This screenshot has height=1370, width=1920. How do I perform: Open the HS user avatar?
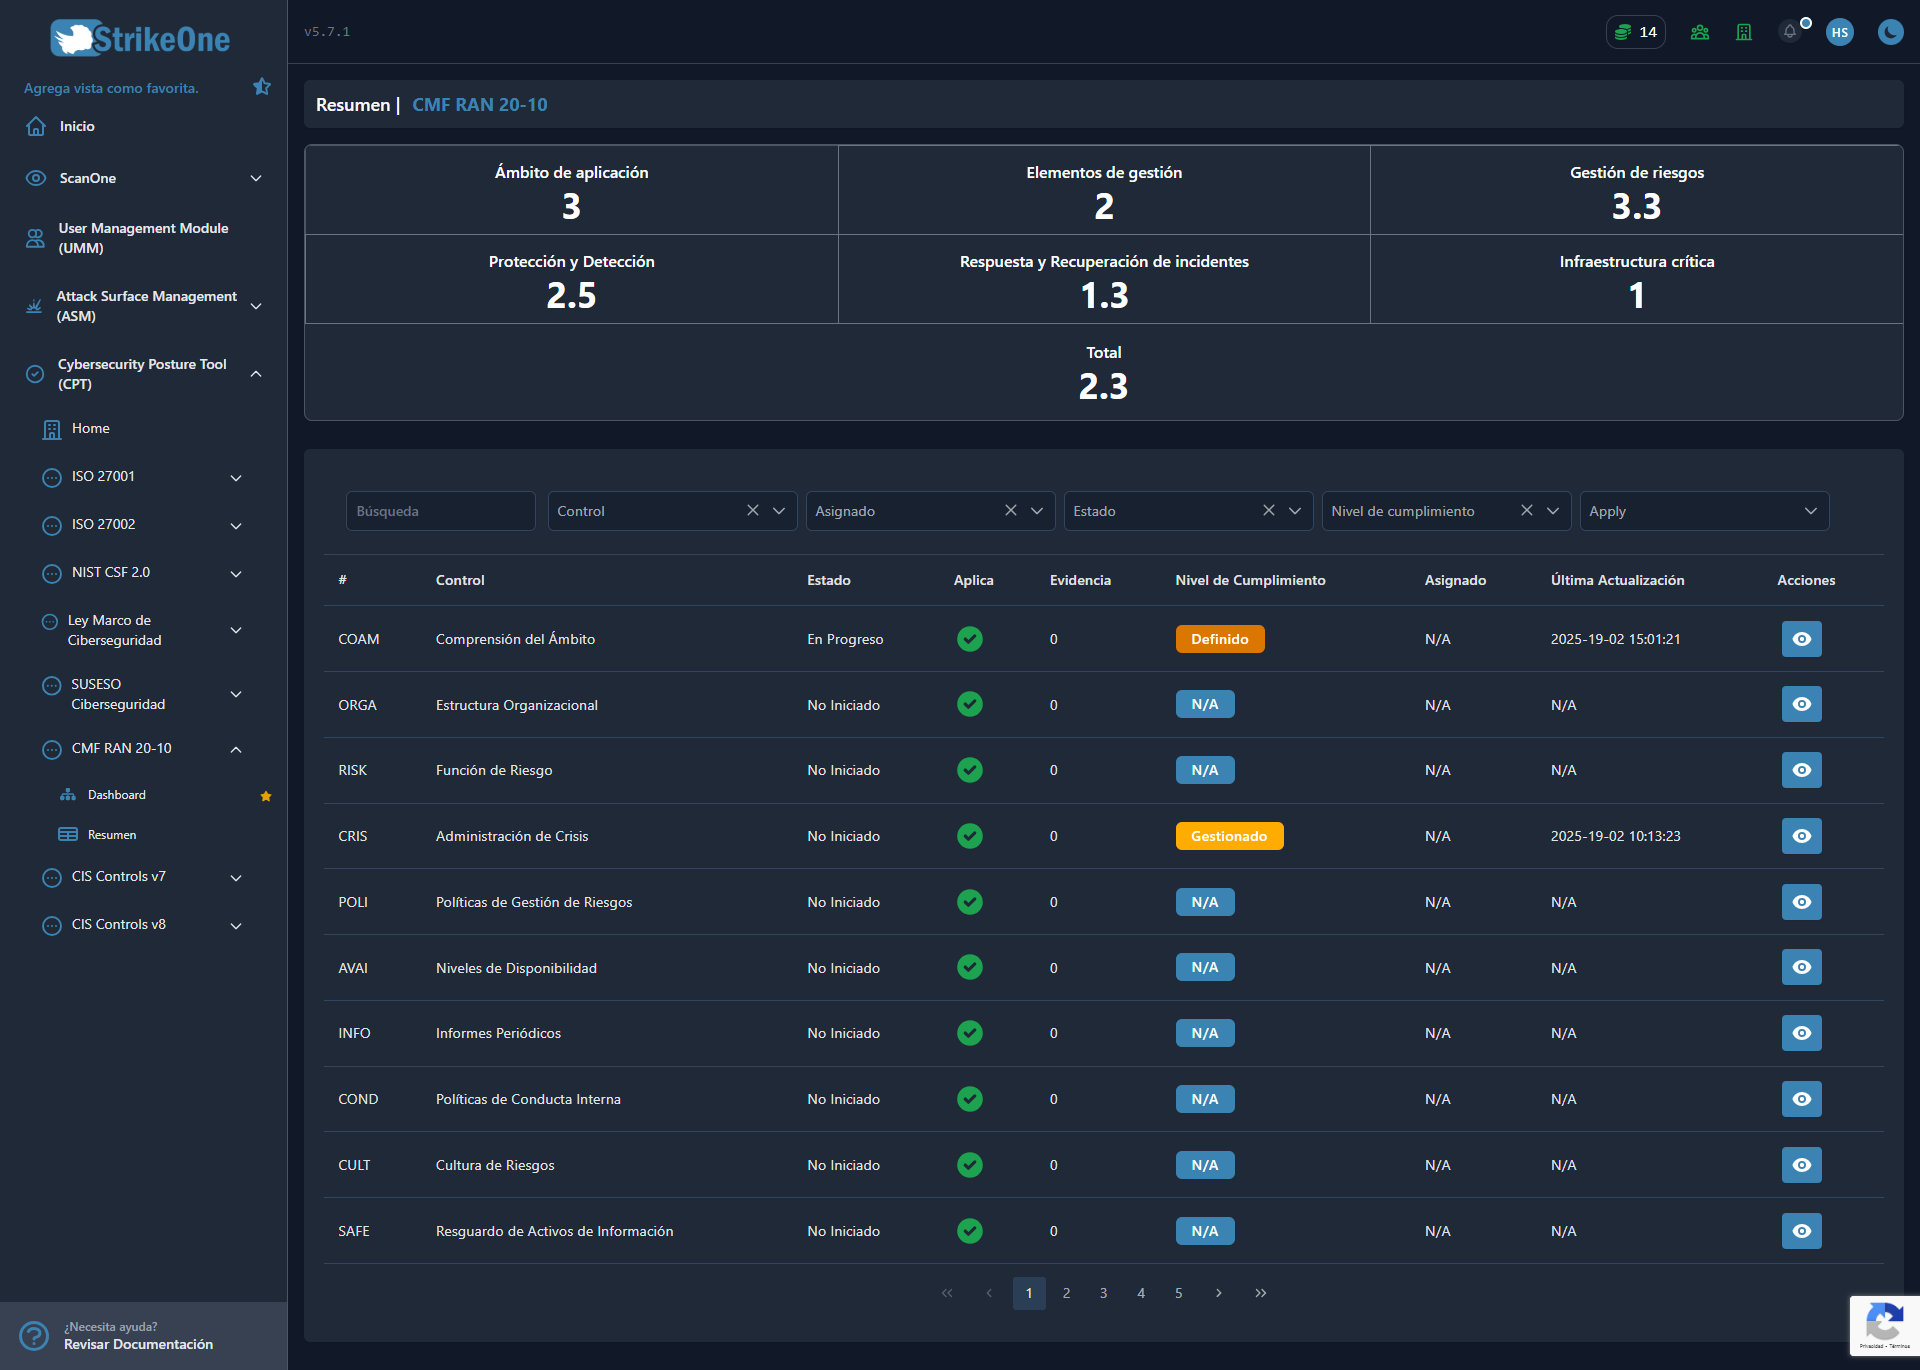(1840, 32)
